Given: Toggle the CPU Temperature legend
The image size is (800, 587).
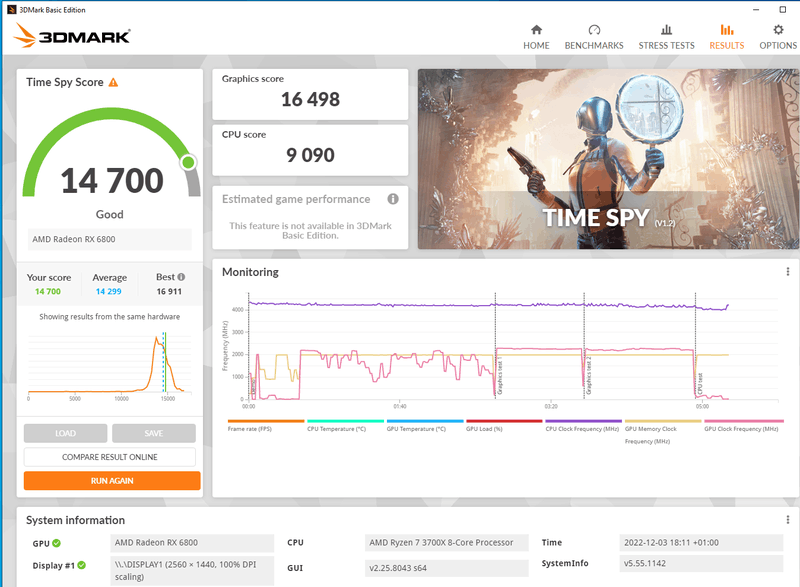Looking at the screenshot, I should [x=345, y=426].
